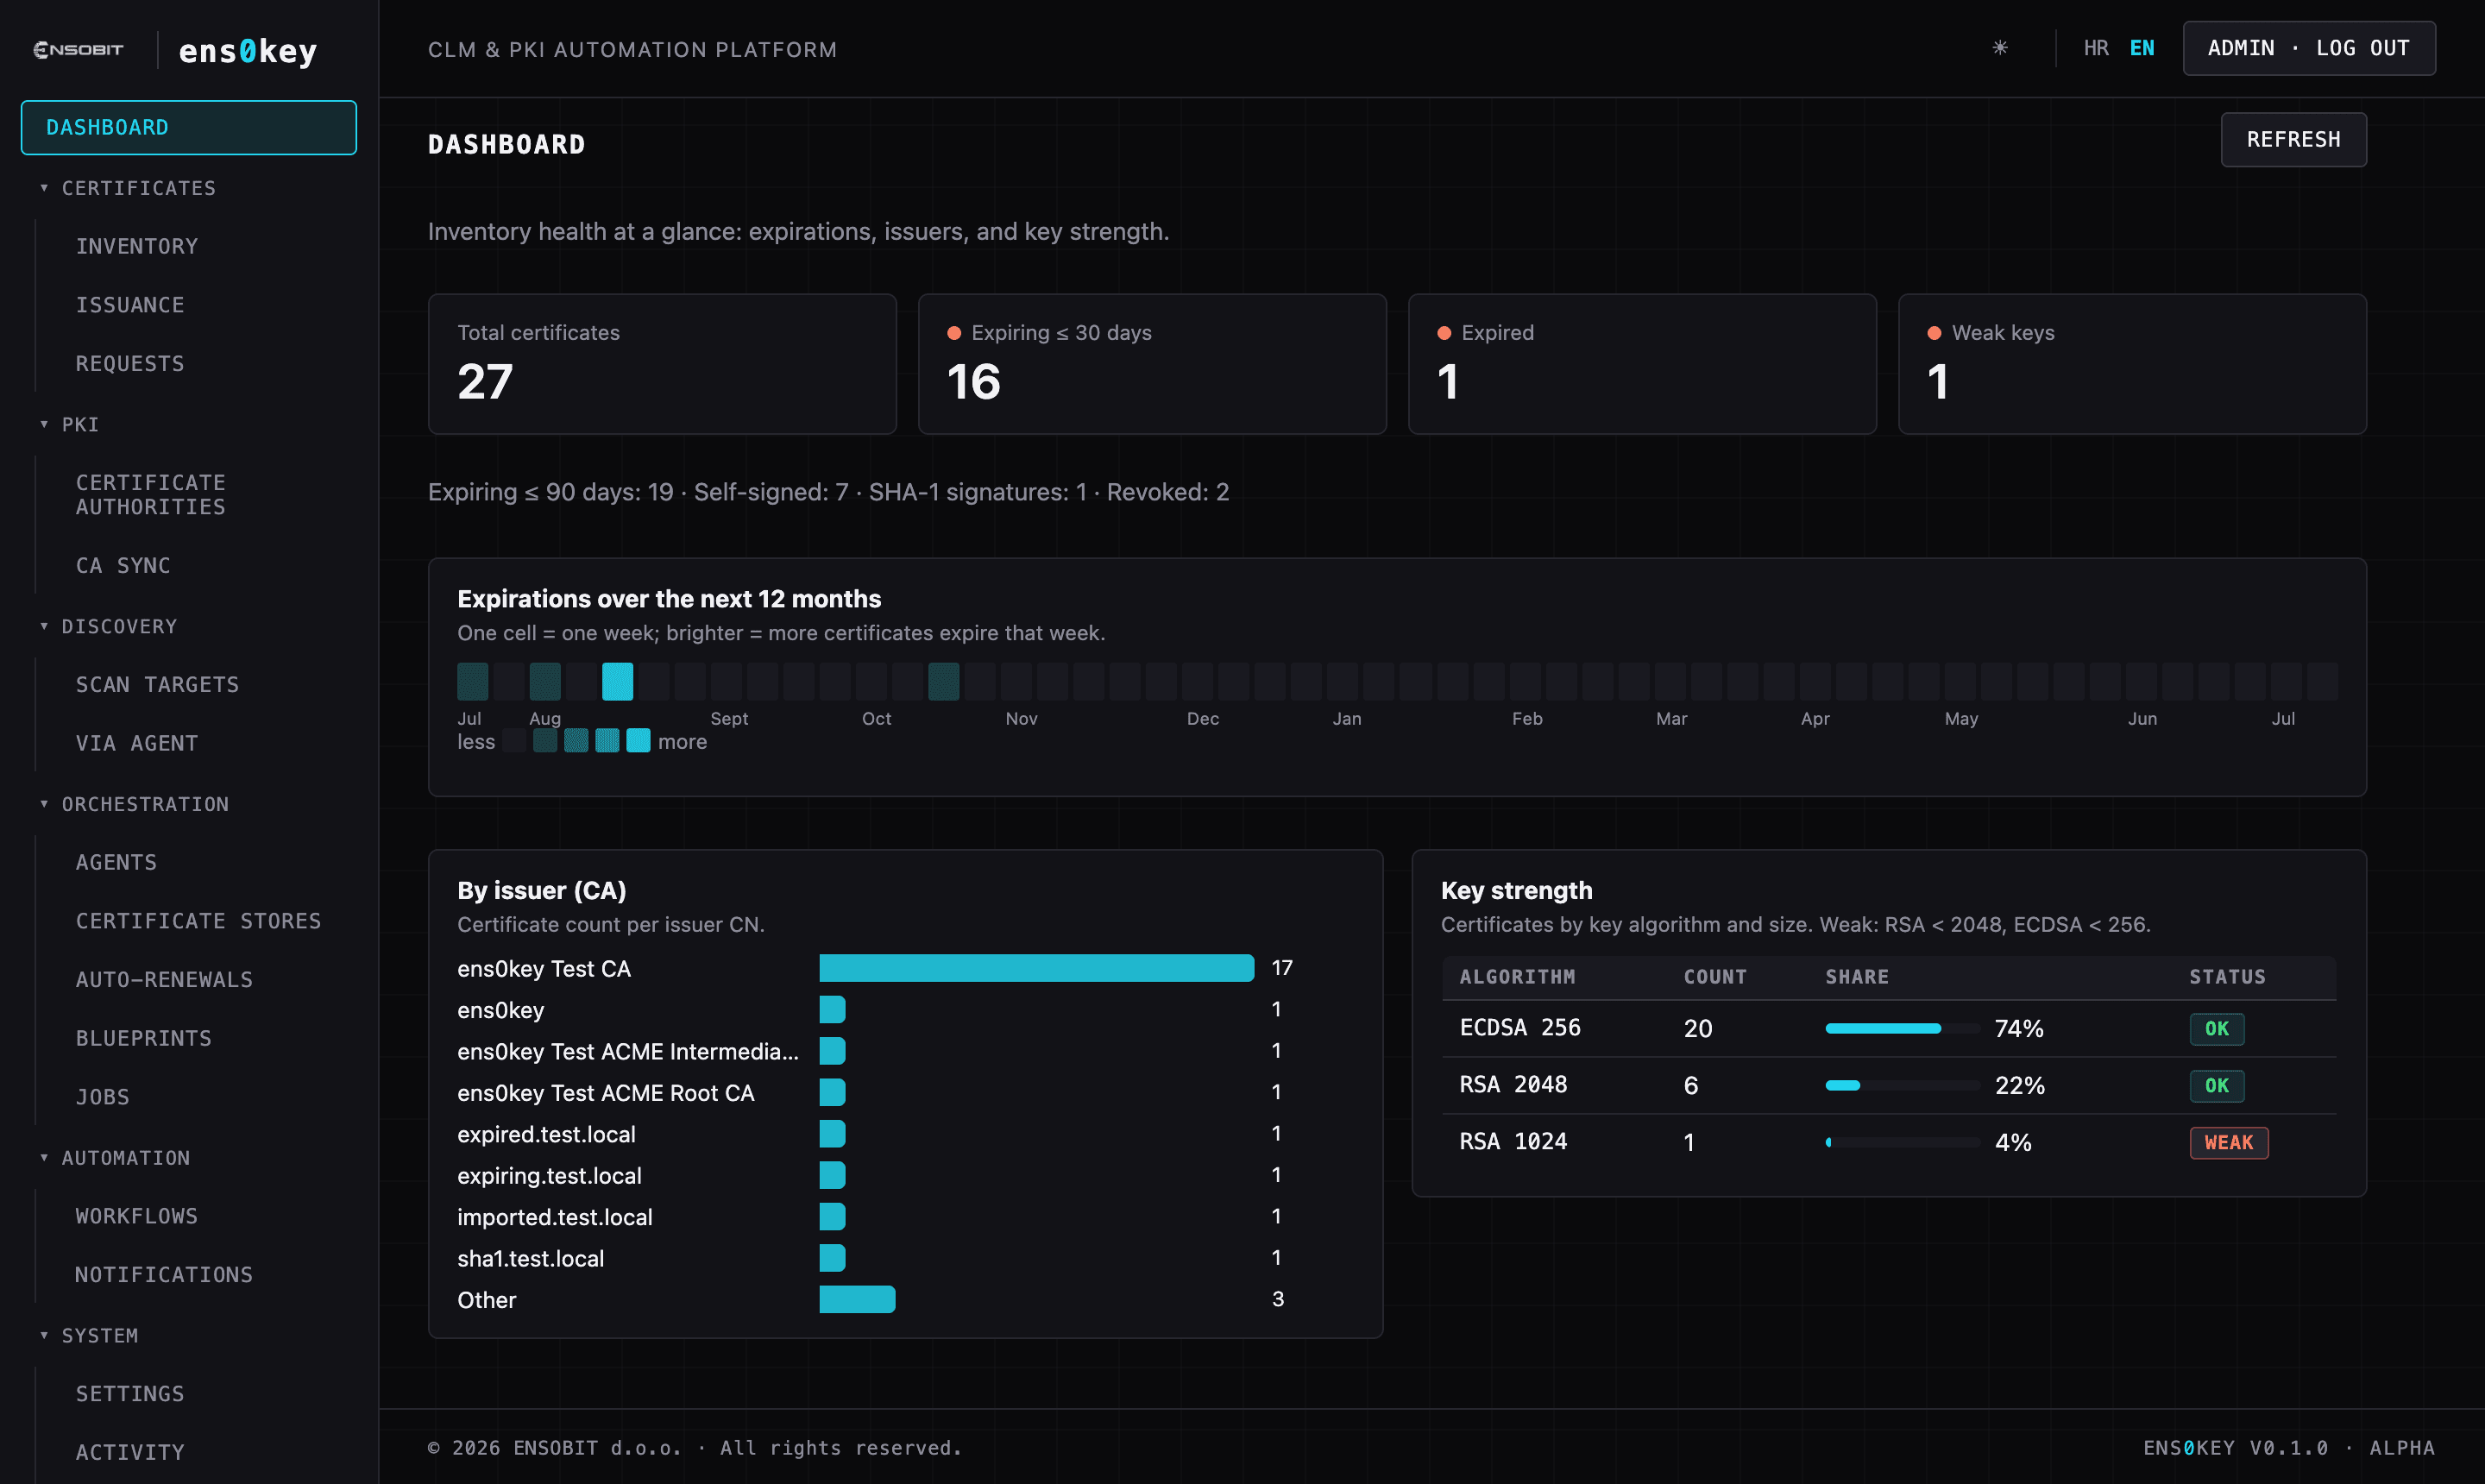The width and height of the screenshot is (2485, 1484).
Task: Collapse the Orchestration section
Action: [x=134, y=804]
